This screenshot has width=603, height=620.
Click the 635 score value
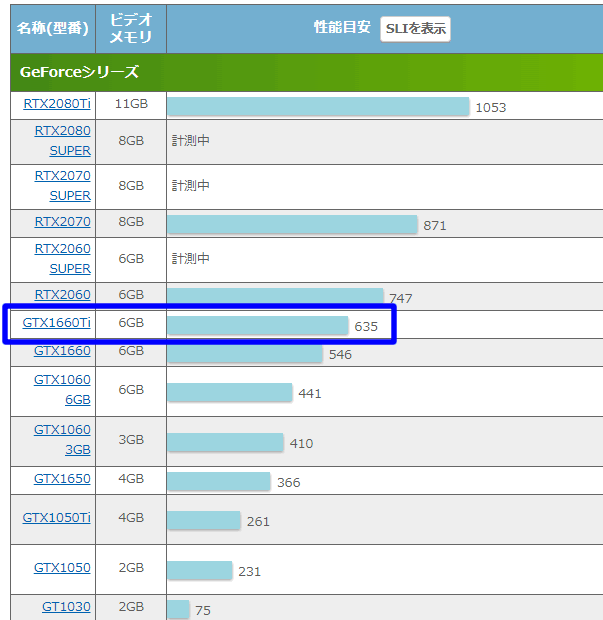coord(366,327)
